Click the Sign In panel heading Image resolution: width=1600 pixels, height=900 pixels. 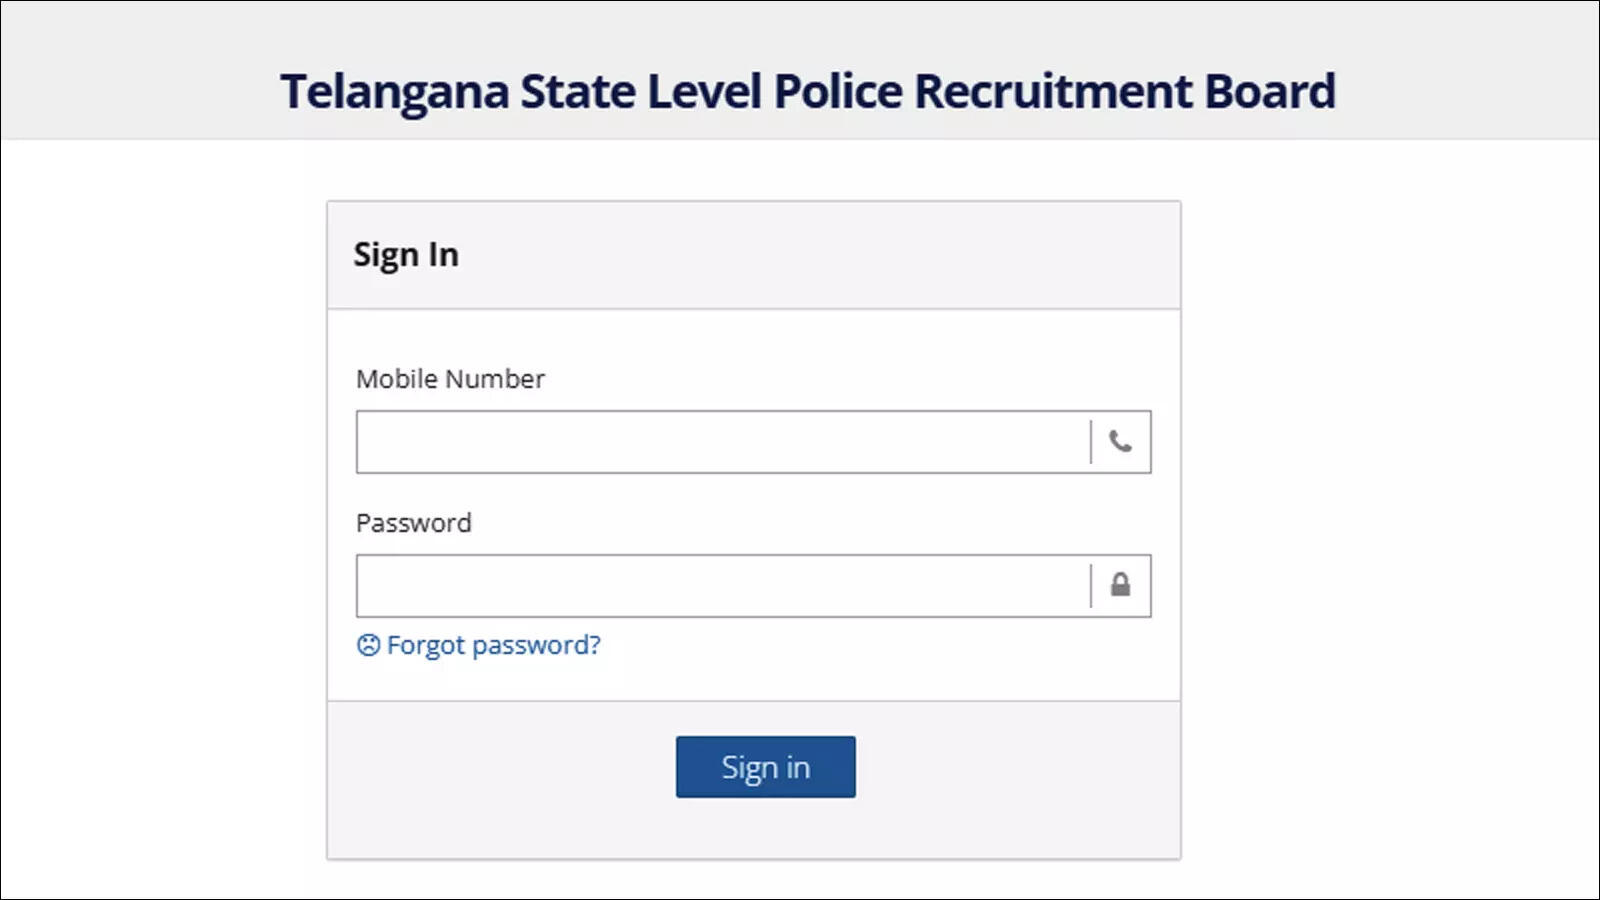tap(406, 255)
